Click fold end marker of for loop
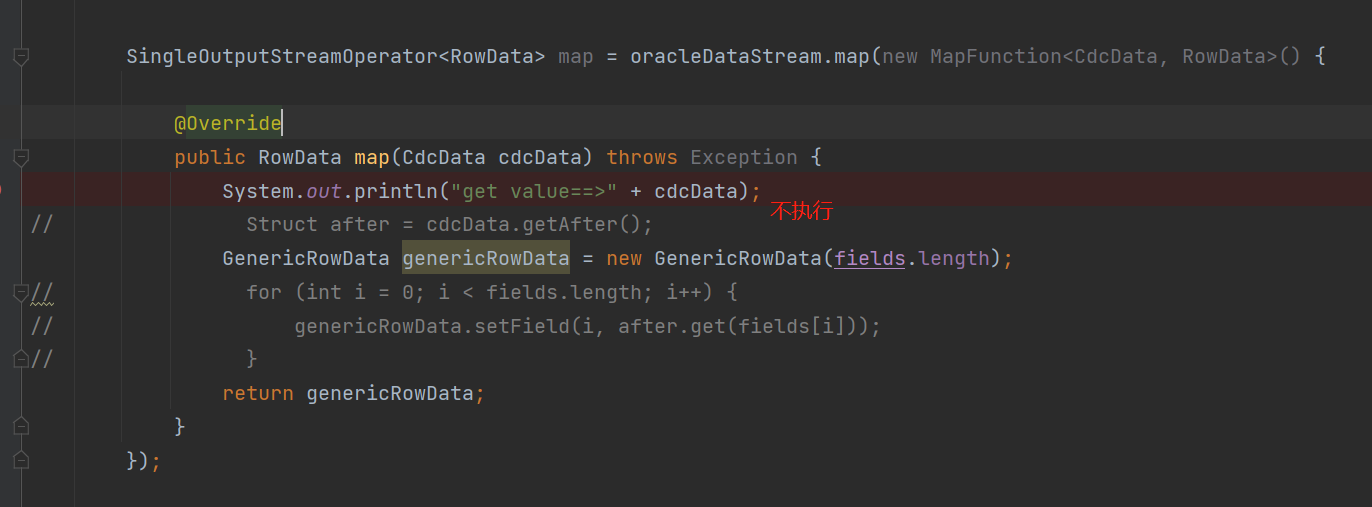Viewport: 1372px width, 507px height. [x=20, y=359]
